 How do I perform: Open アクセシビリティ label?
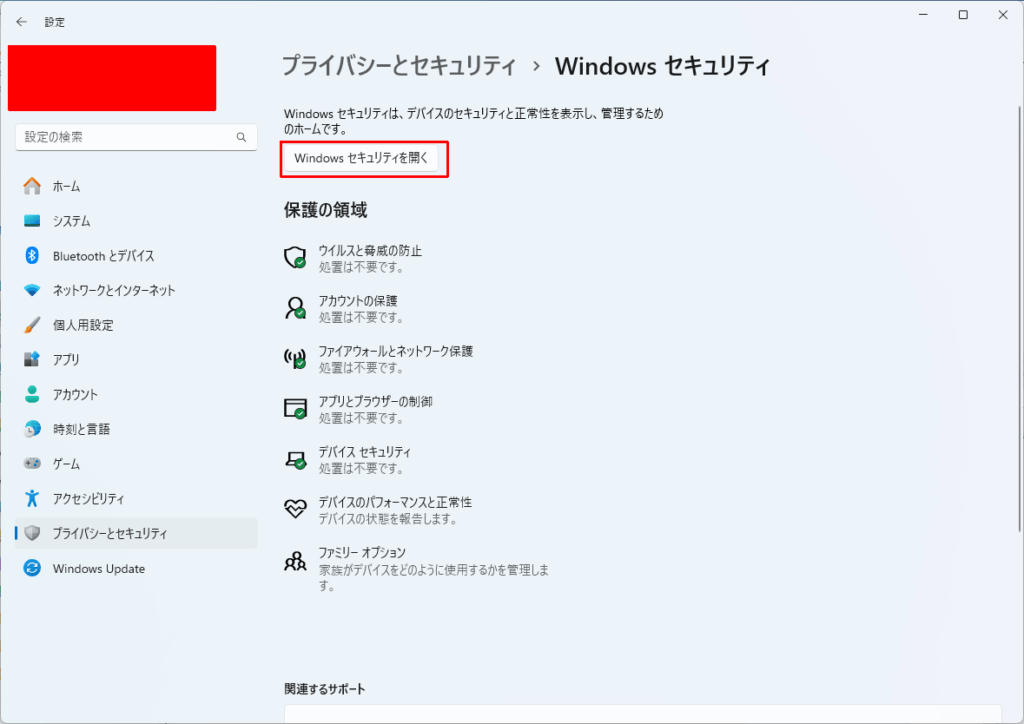pyautogui.click(x=88, y=499)
